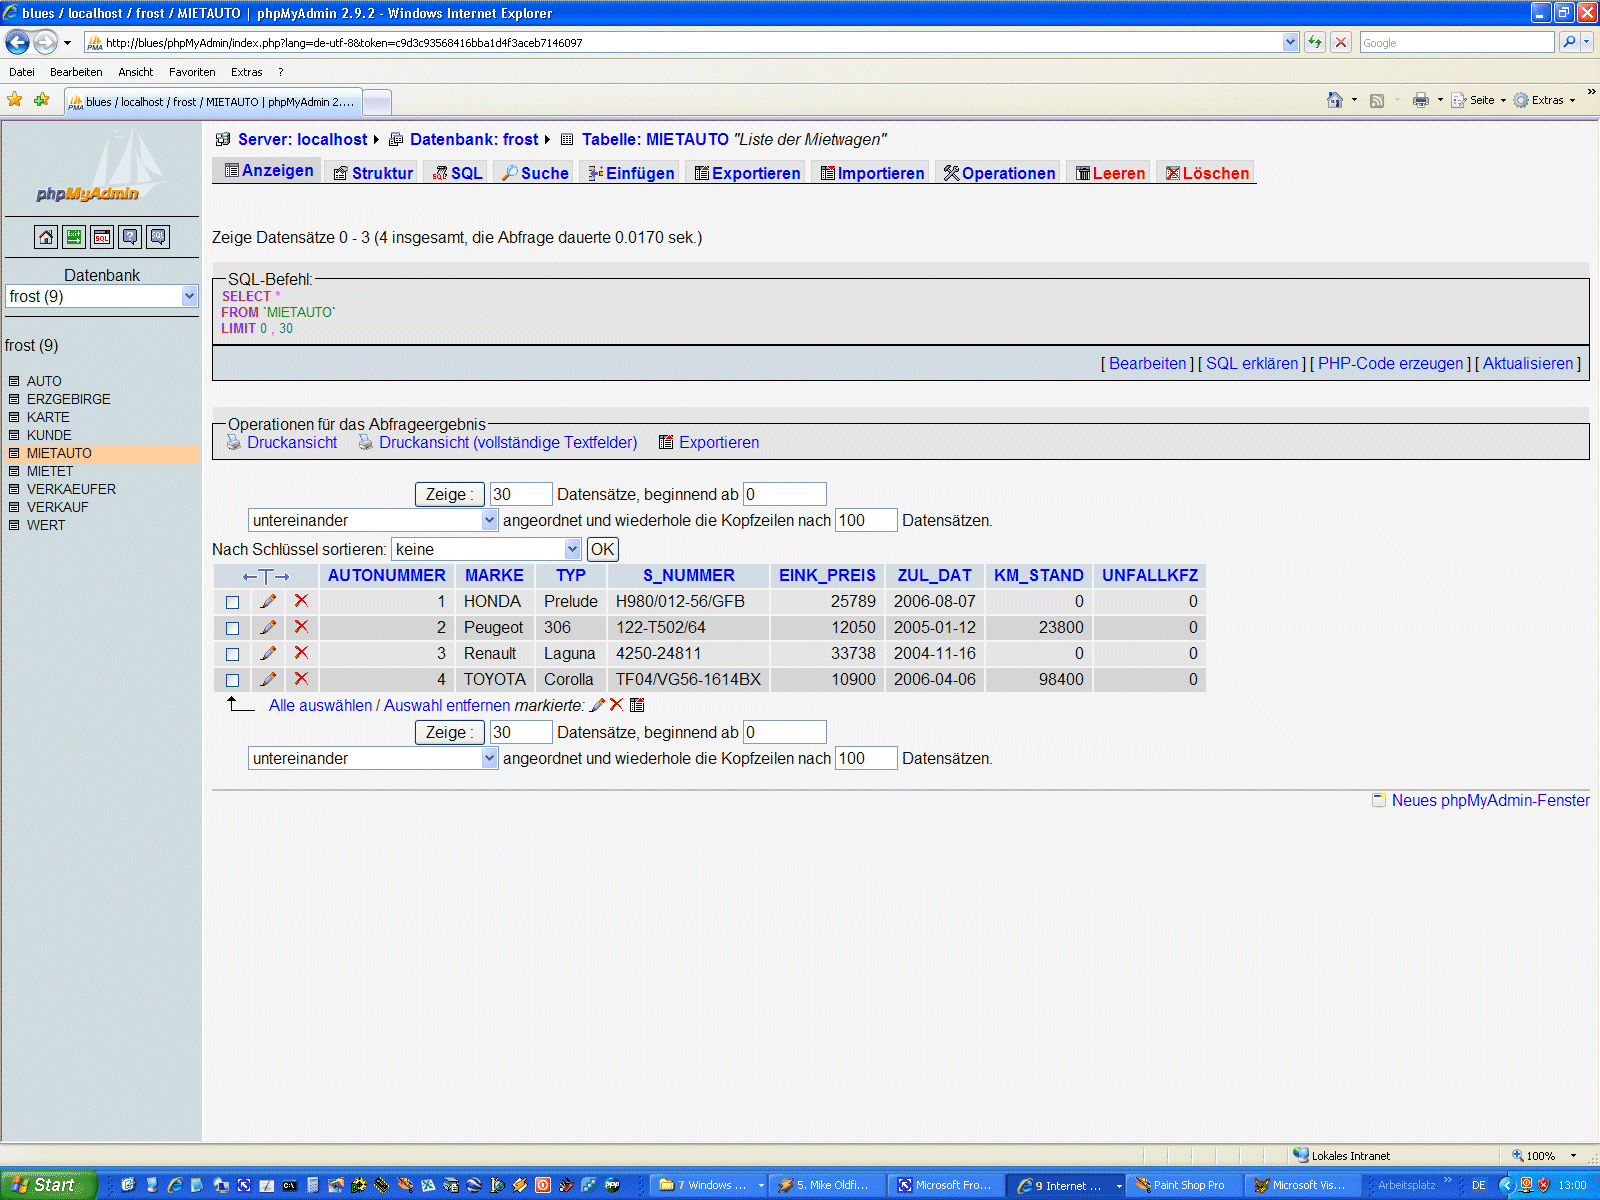Click the browser stop loading icon
Viewport: 1600px width, 1200px height.
click(x=1341, y=42)
